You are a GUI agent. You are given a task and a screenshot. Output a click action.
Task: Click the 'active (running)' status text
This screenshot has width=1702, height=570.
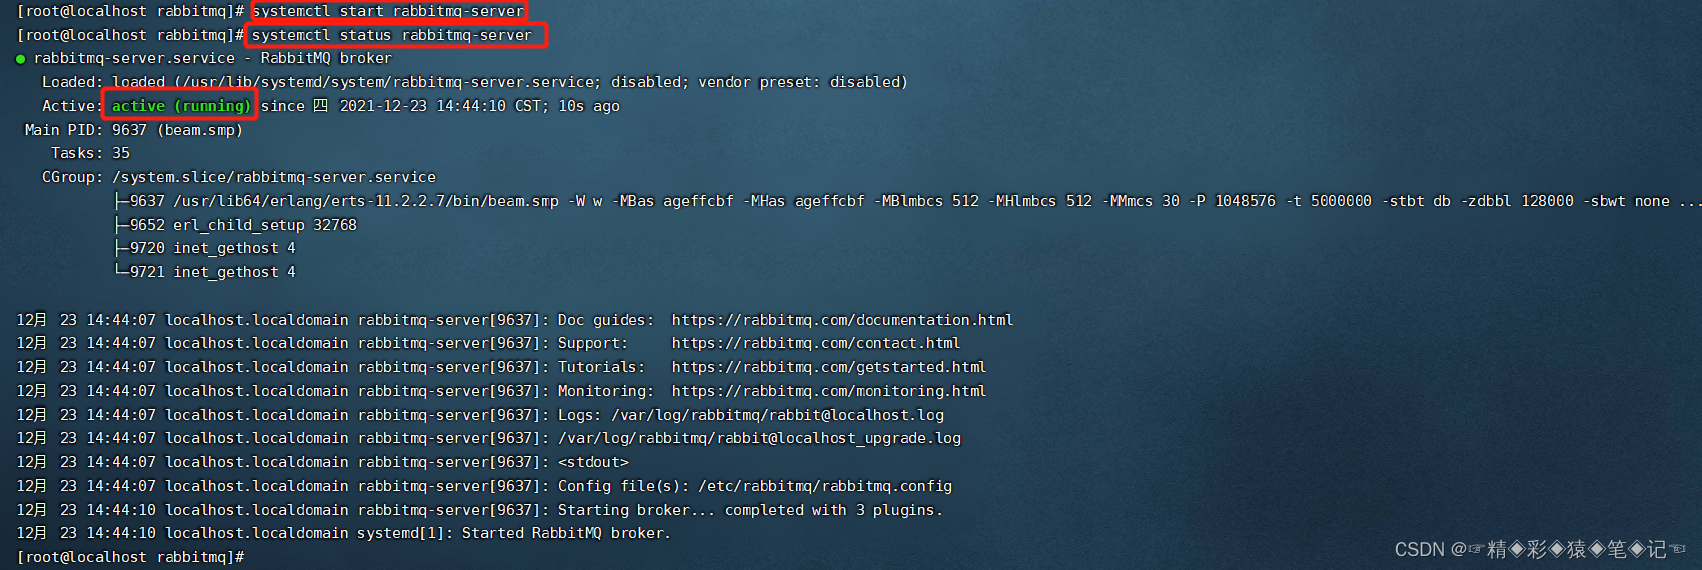point(181,106)
